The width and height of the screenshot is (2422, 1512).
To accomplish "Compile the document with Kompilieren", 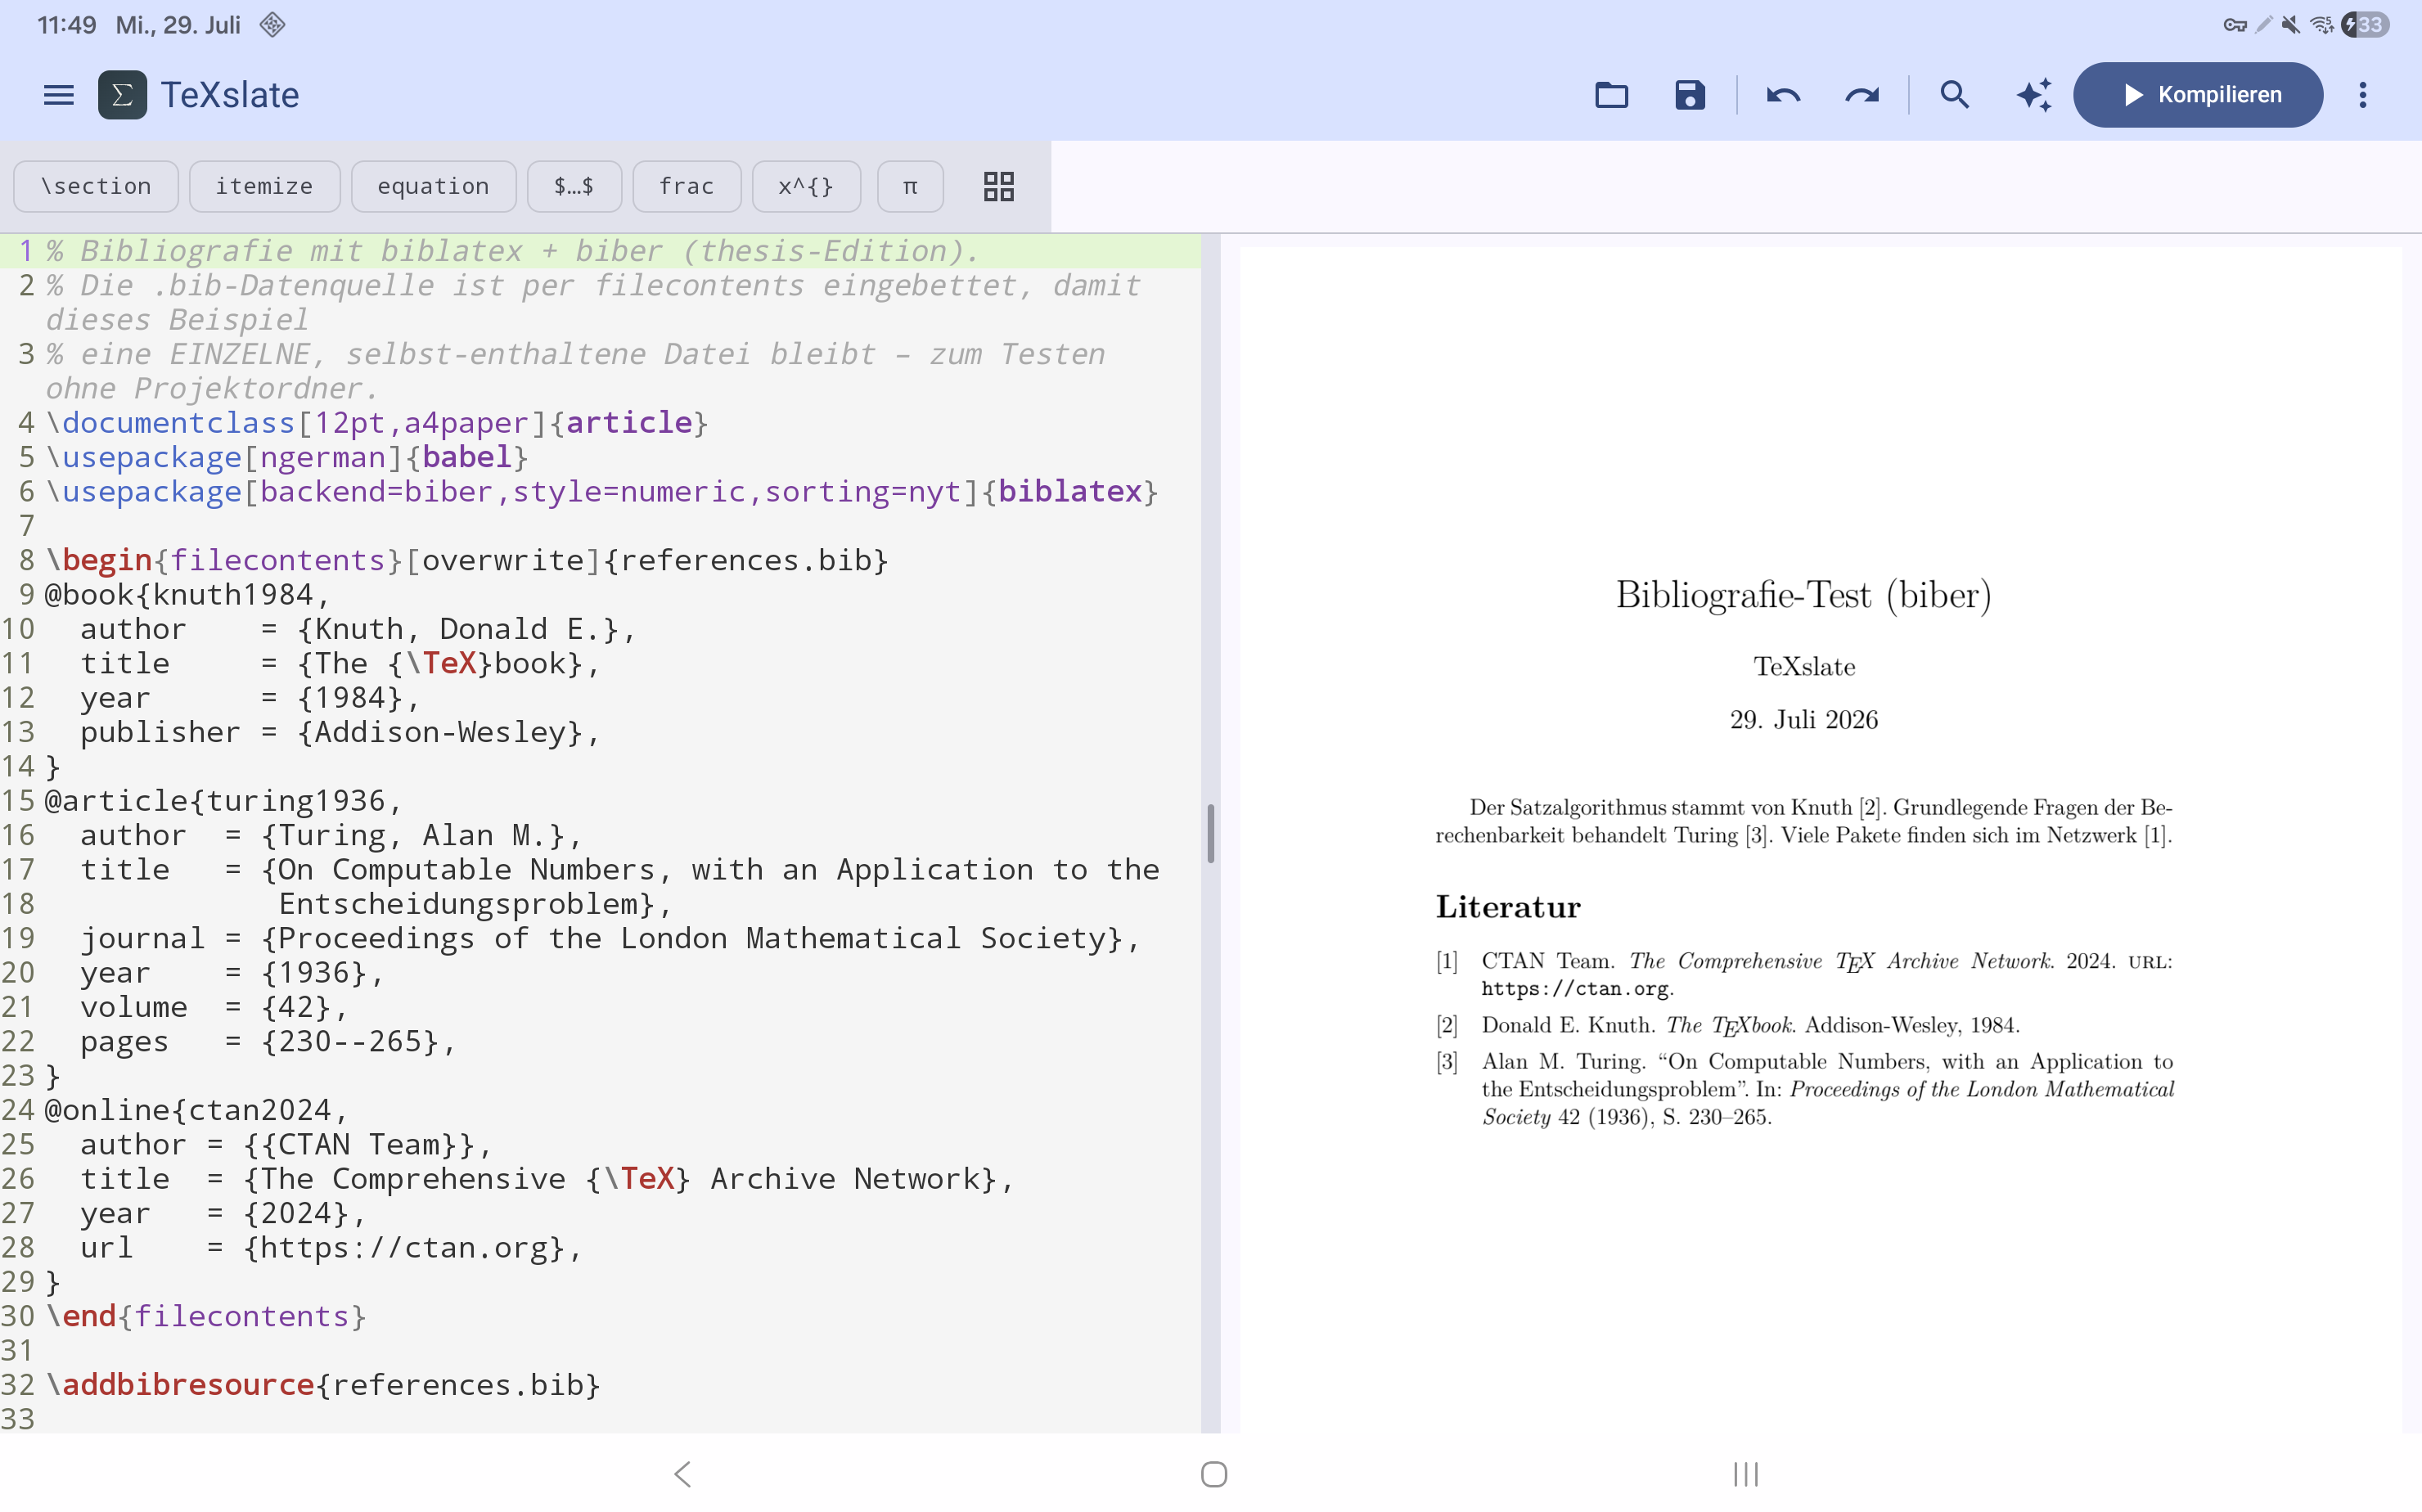I will pyautogui.click(x=2197, y=95).
